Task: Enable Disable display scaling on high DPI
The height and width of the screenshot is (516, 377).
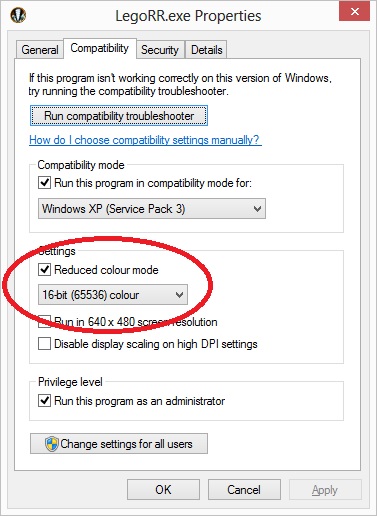Action: [44, 344]
